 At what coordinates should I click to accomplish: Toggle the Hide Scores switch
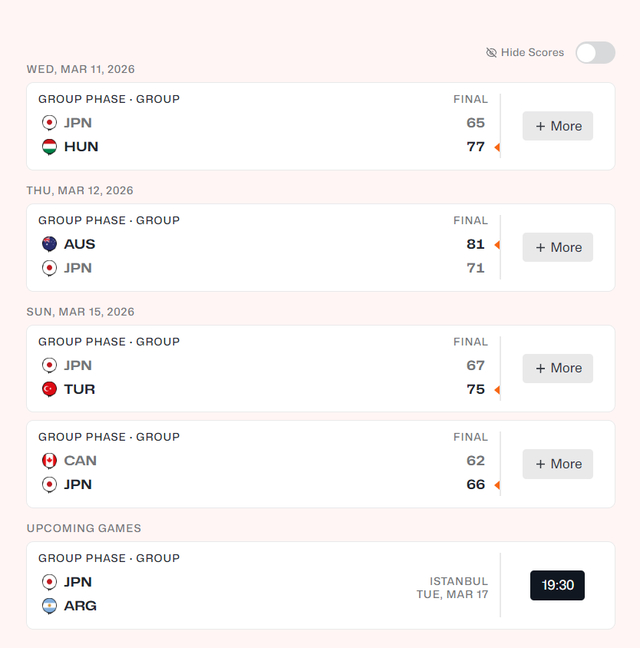[x=595, y=53]
